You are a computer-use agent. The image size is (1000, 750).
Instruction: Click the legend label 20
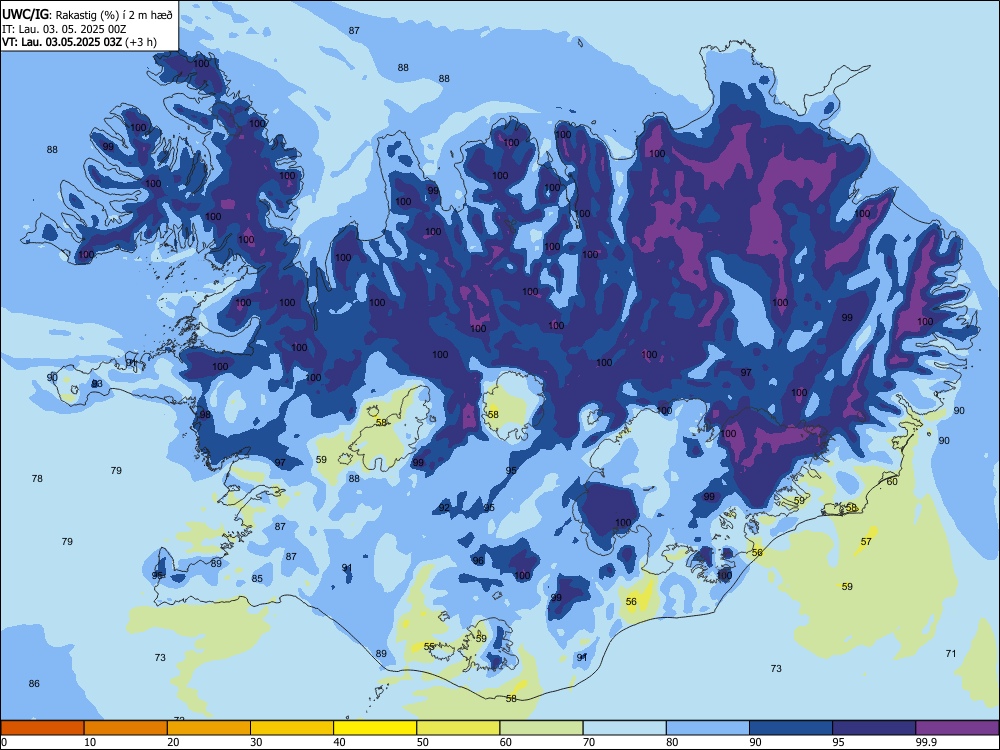pos(173,742)
